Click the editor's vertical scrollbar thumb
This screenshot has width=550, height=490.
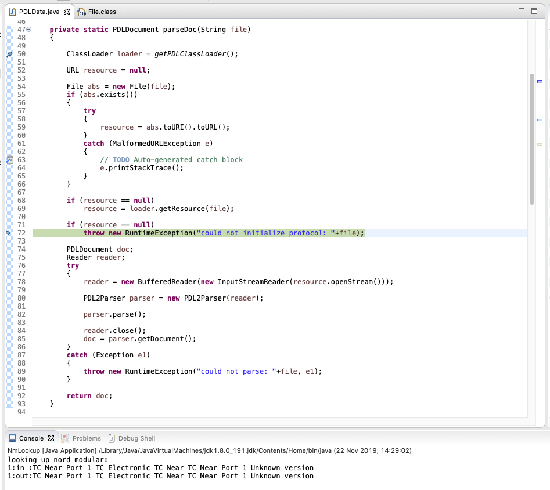[x=532, y=139]
